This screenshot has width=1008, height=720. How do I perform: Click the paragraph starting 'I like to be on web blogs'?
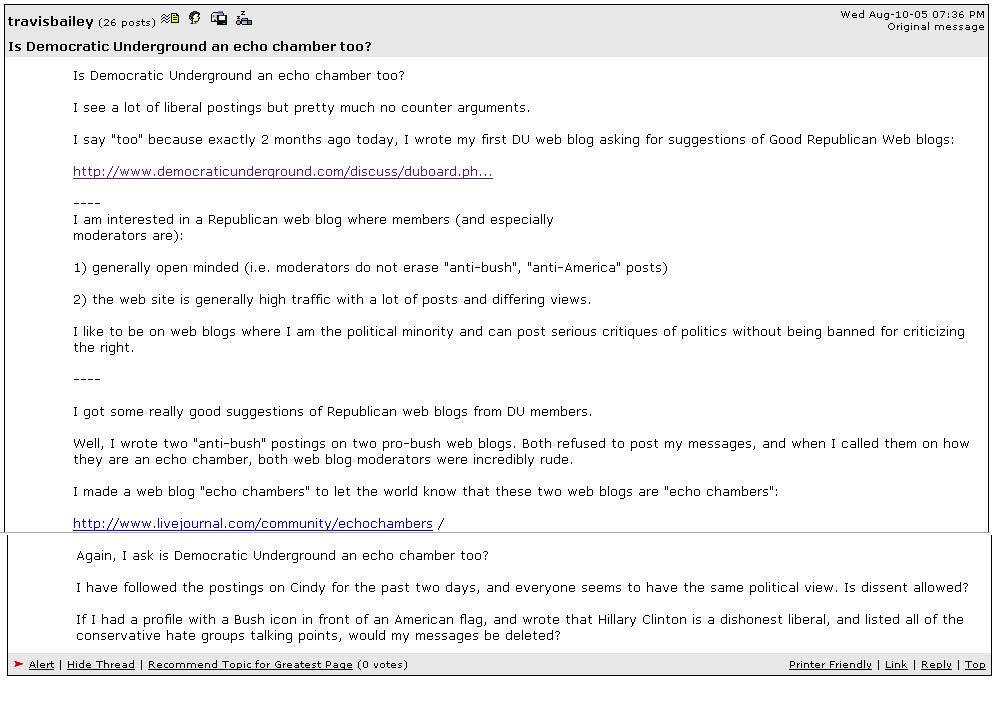click(x=519, y=339)
